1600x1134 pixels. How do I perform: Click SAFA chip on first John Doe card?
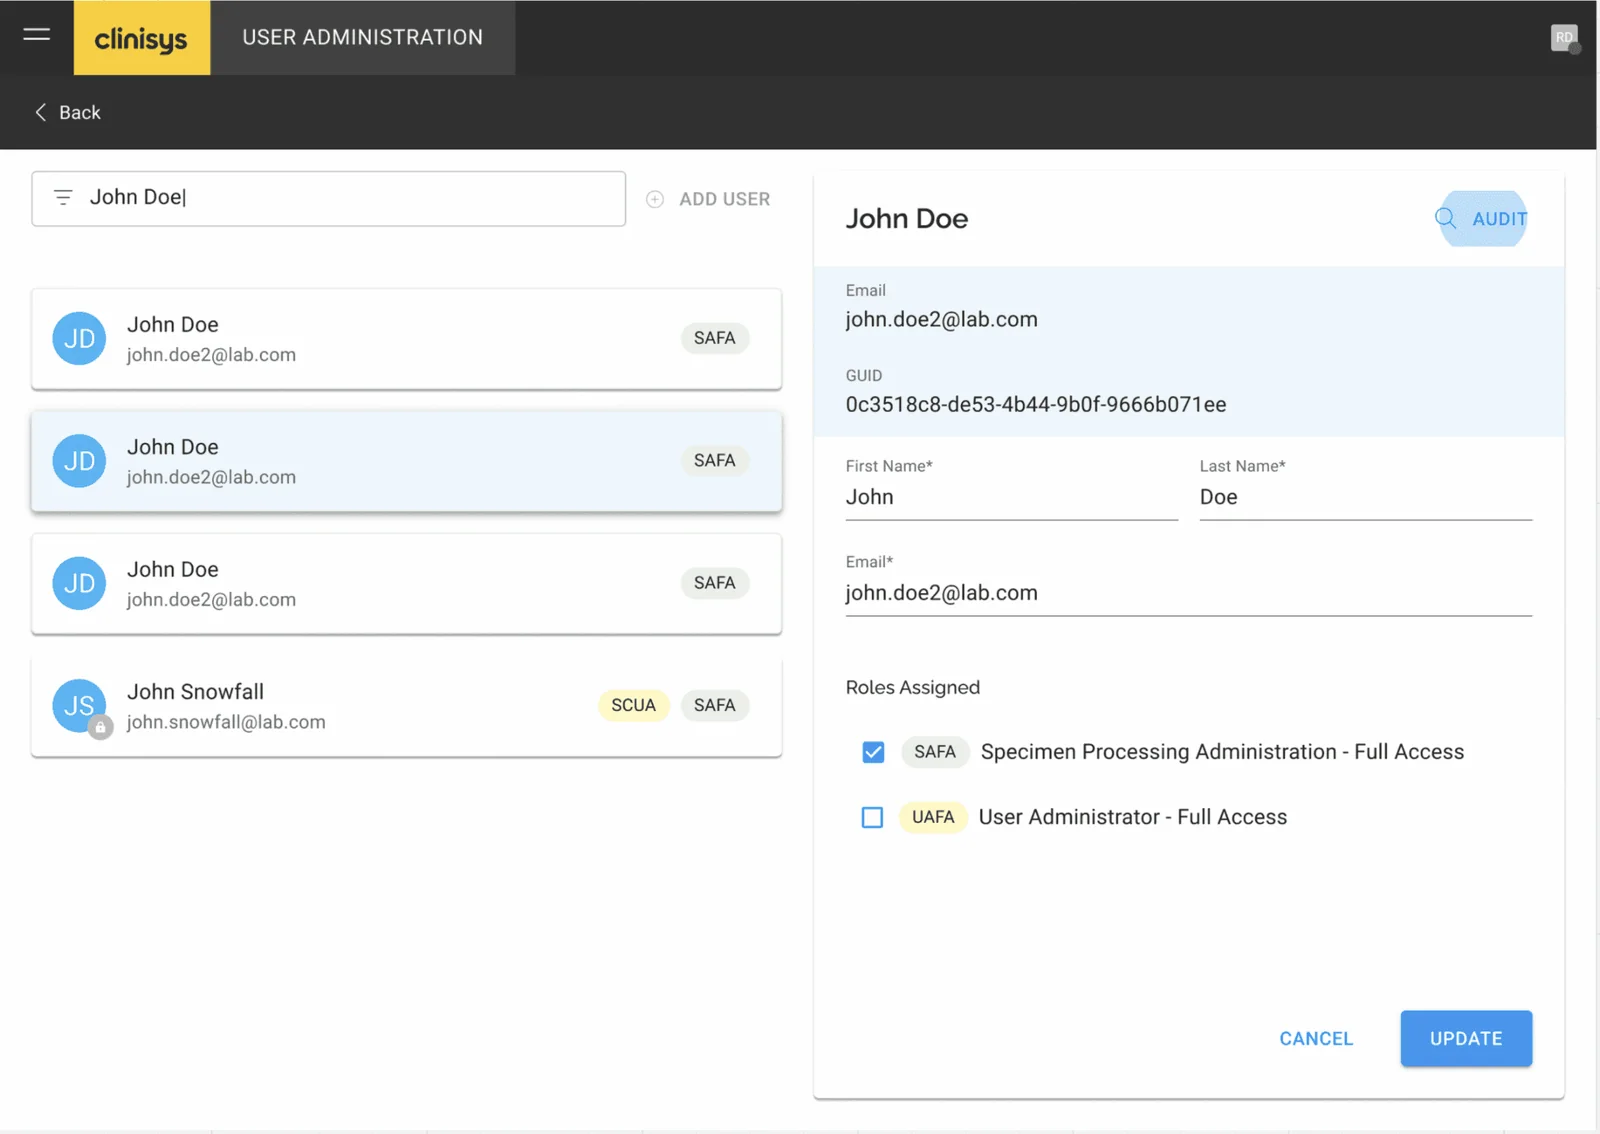714,338
